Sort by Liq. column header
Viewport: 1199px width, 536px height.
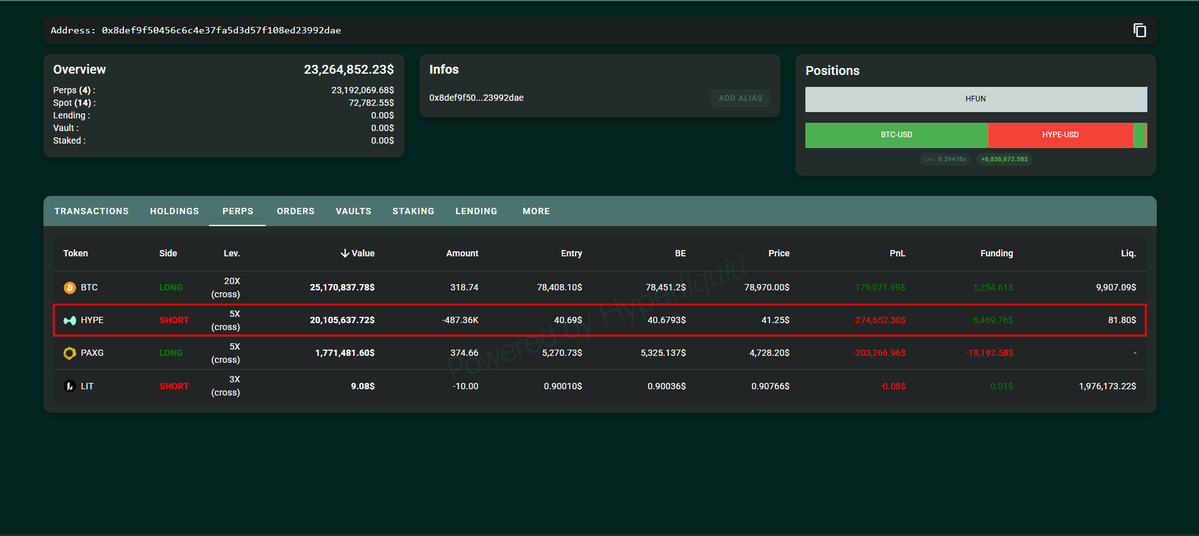click(1129, 253)
